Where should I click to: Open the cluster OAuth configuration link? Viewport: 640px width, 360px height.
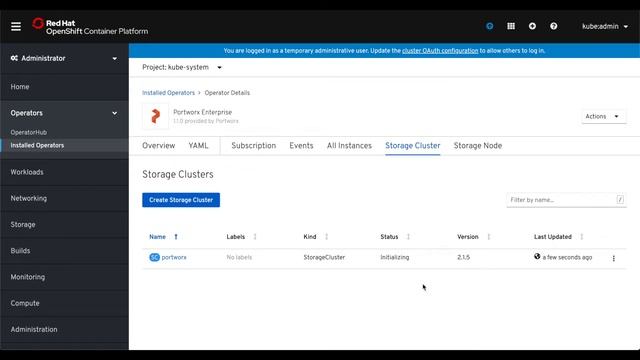tap(440, 51)
